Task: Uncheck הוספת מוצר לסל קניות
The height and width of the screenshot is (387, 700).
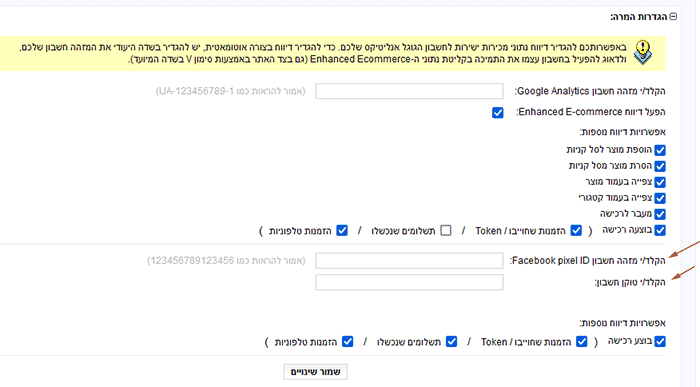Action: click(660, 150)
